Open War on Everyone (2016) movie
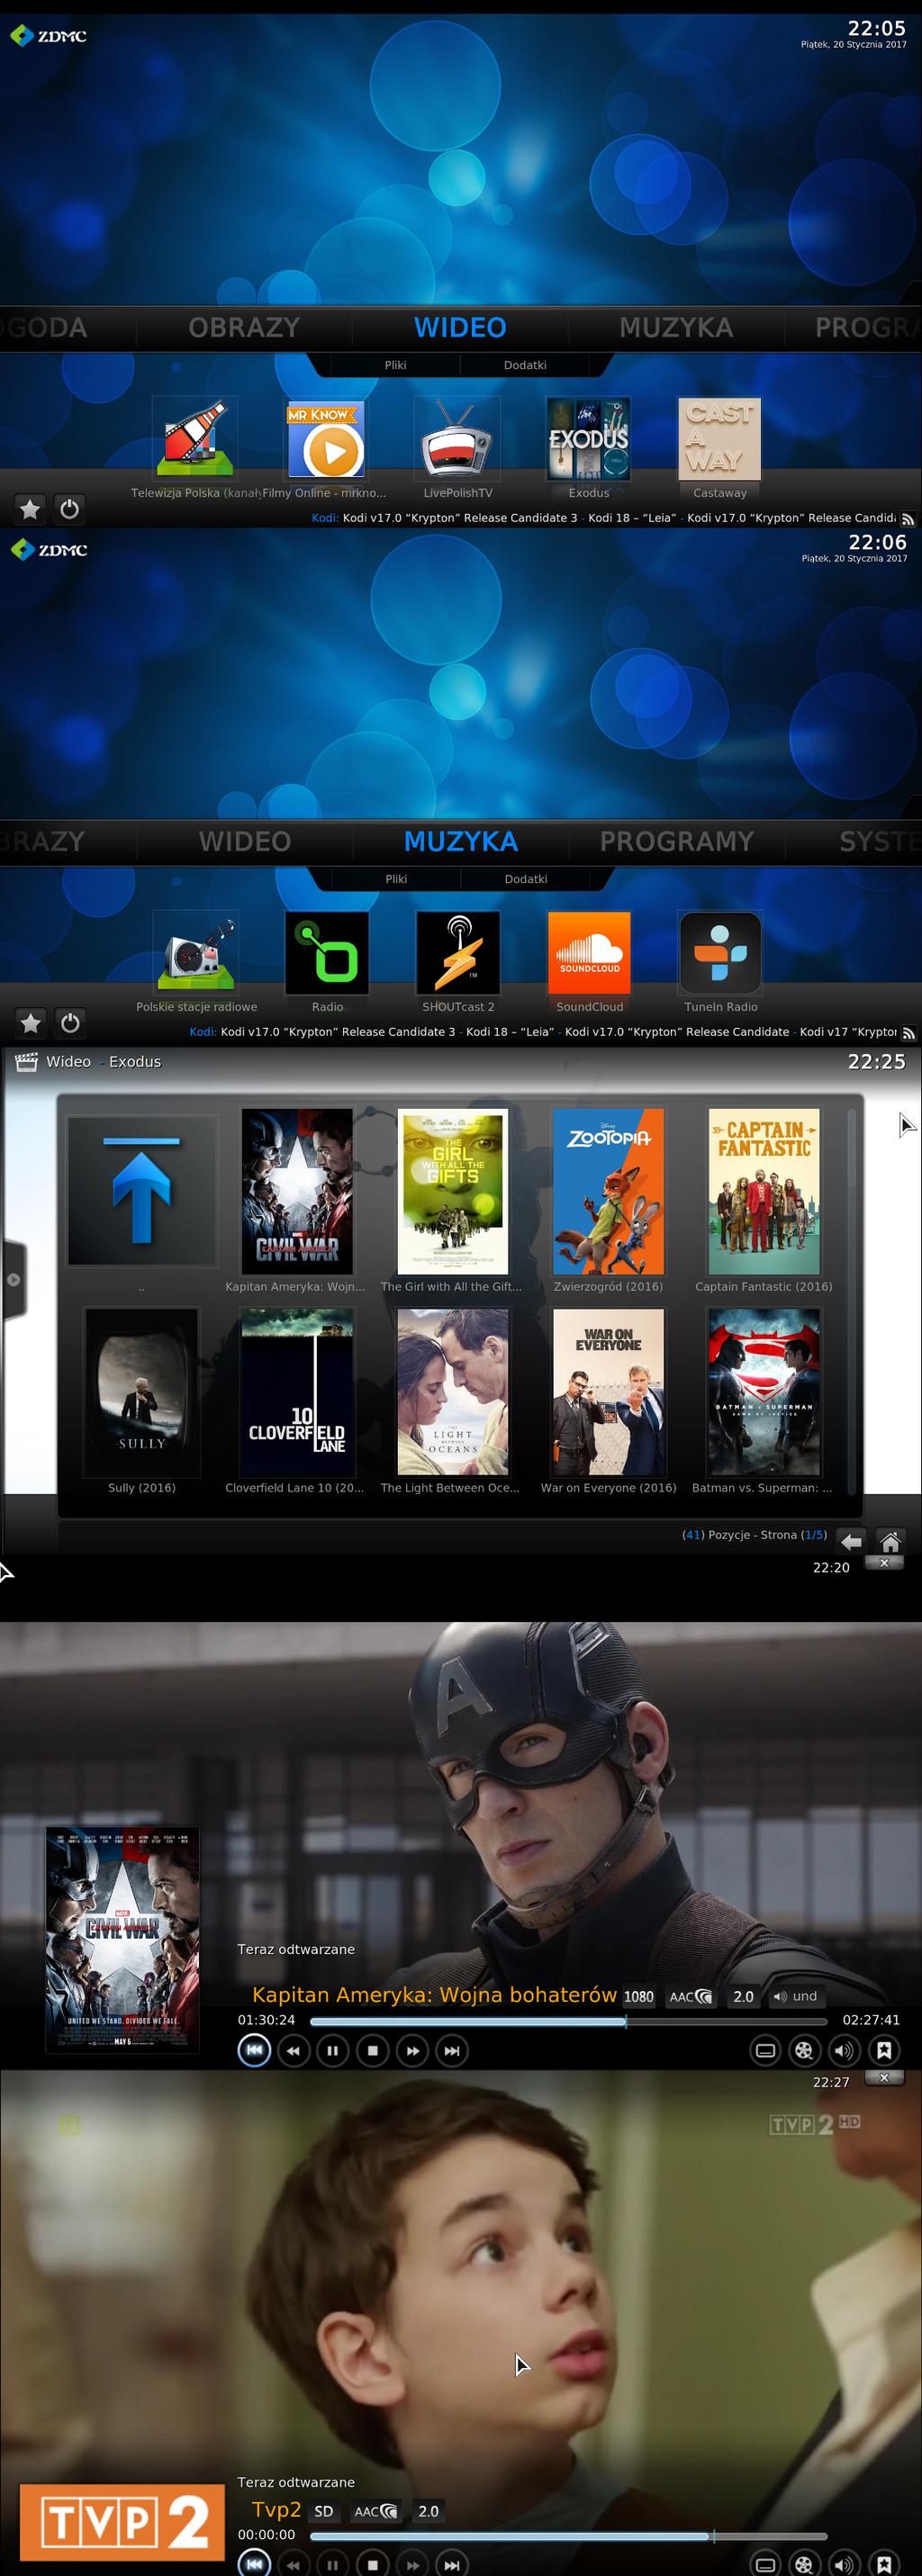 tap(608, 1392)
